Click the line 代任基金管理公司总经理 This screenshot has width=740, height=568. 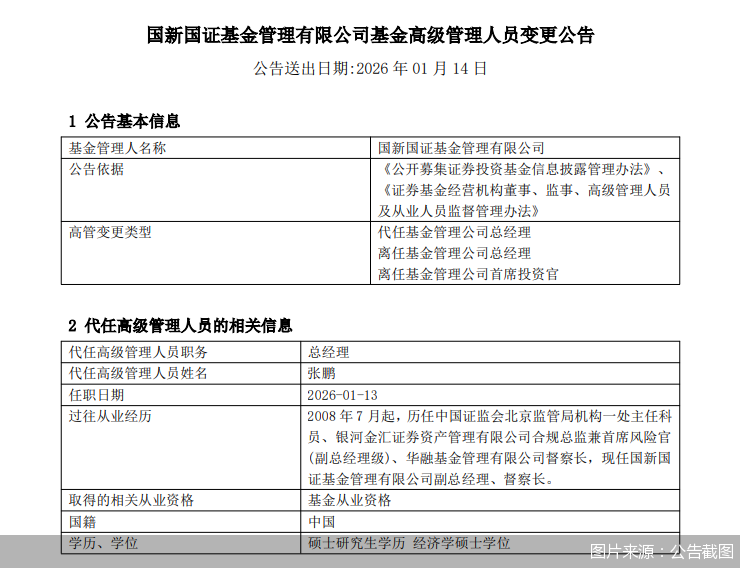pyautogui.click(x=454, y=232)
